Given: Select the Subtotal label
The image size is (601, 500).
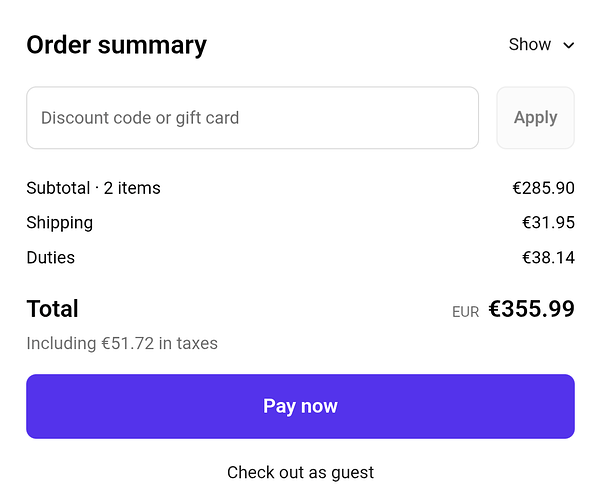Looking at the screenshot, I should (x=58, y=188).
